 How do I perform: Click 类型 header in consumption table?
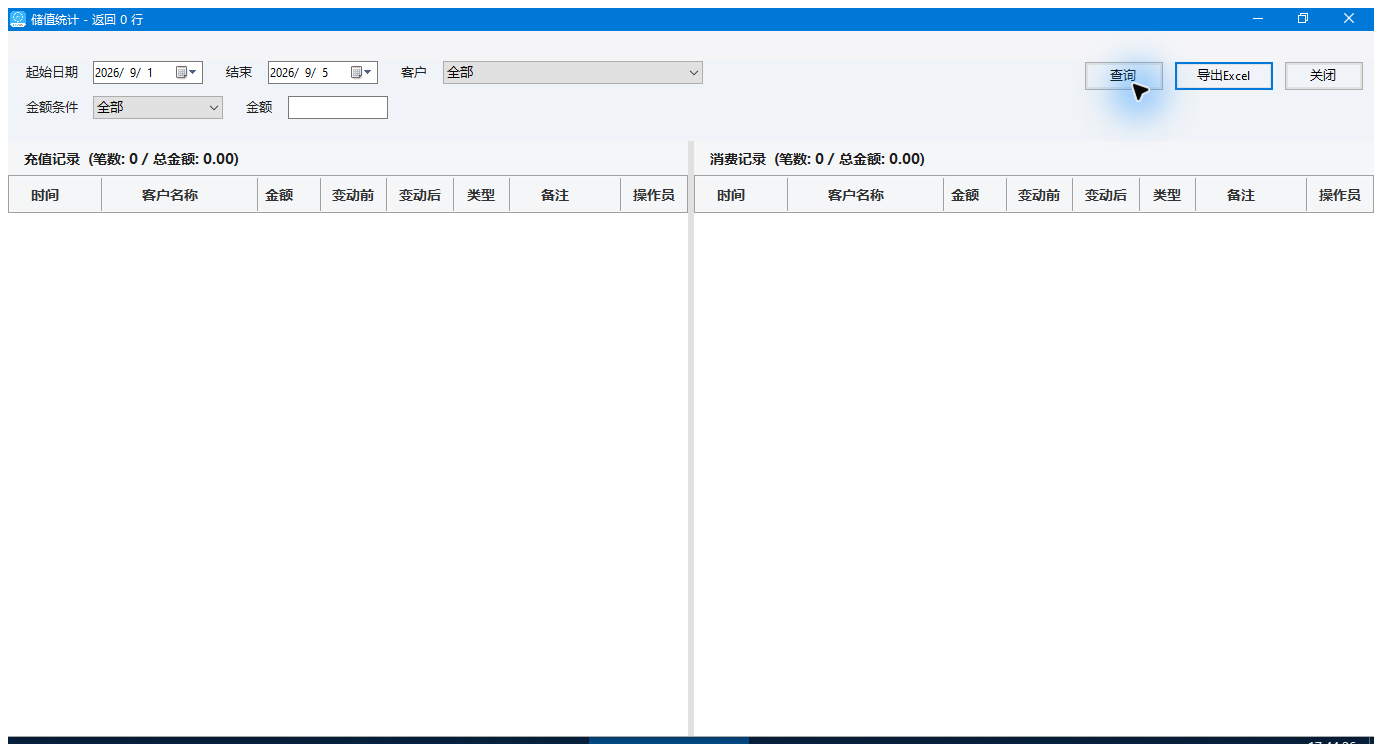[x=1167, y=195]
